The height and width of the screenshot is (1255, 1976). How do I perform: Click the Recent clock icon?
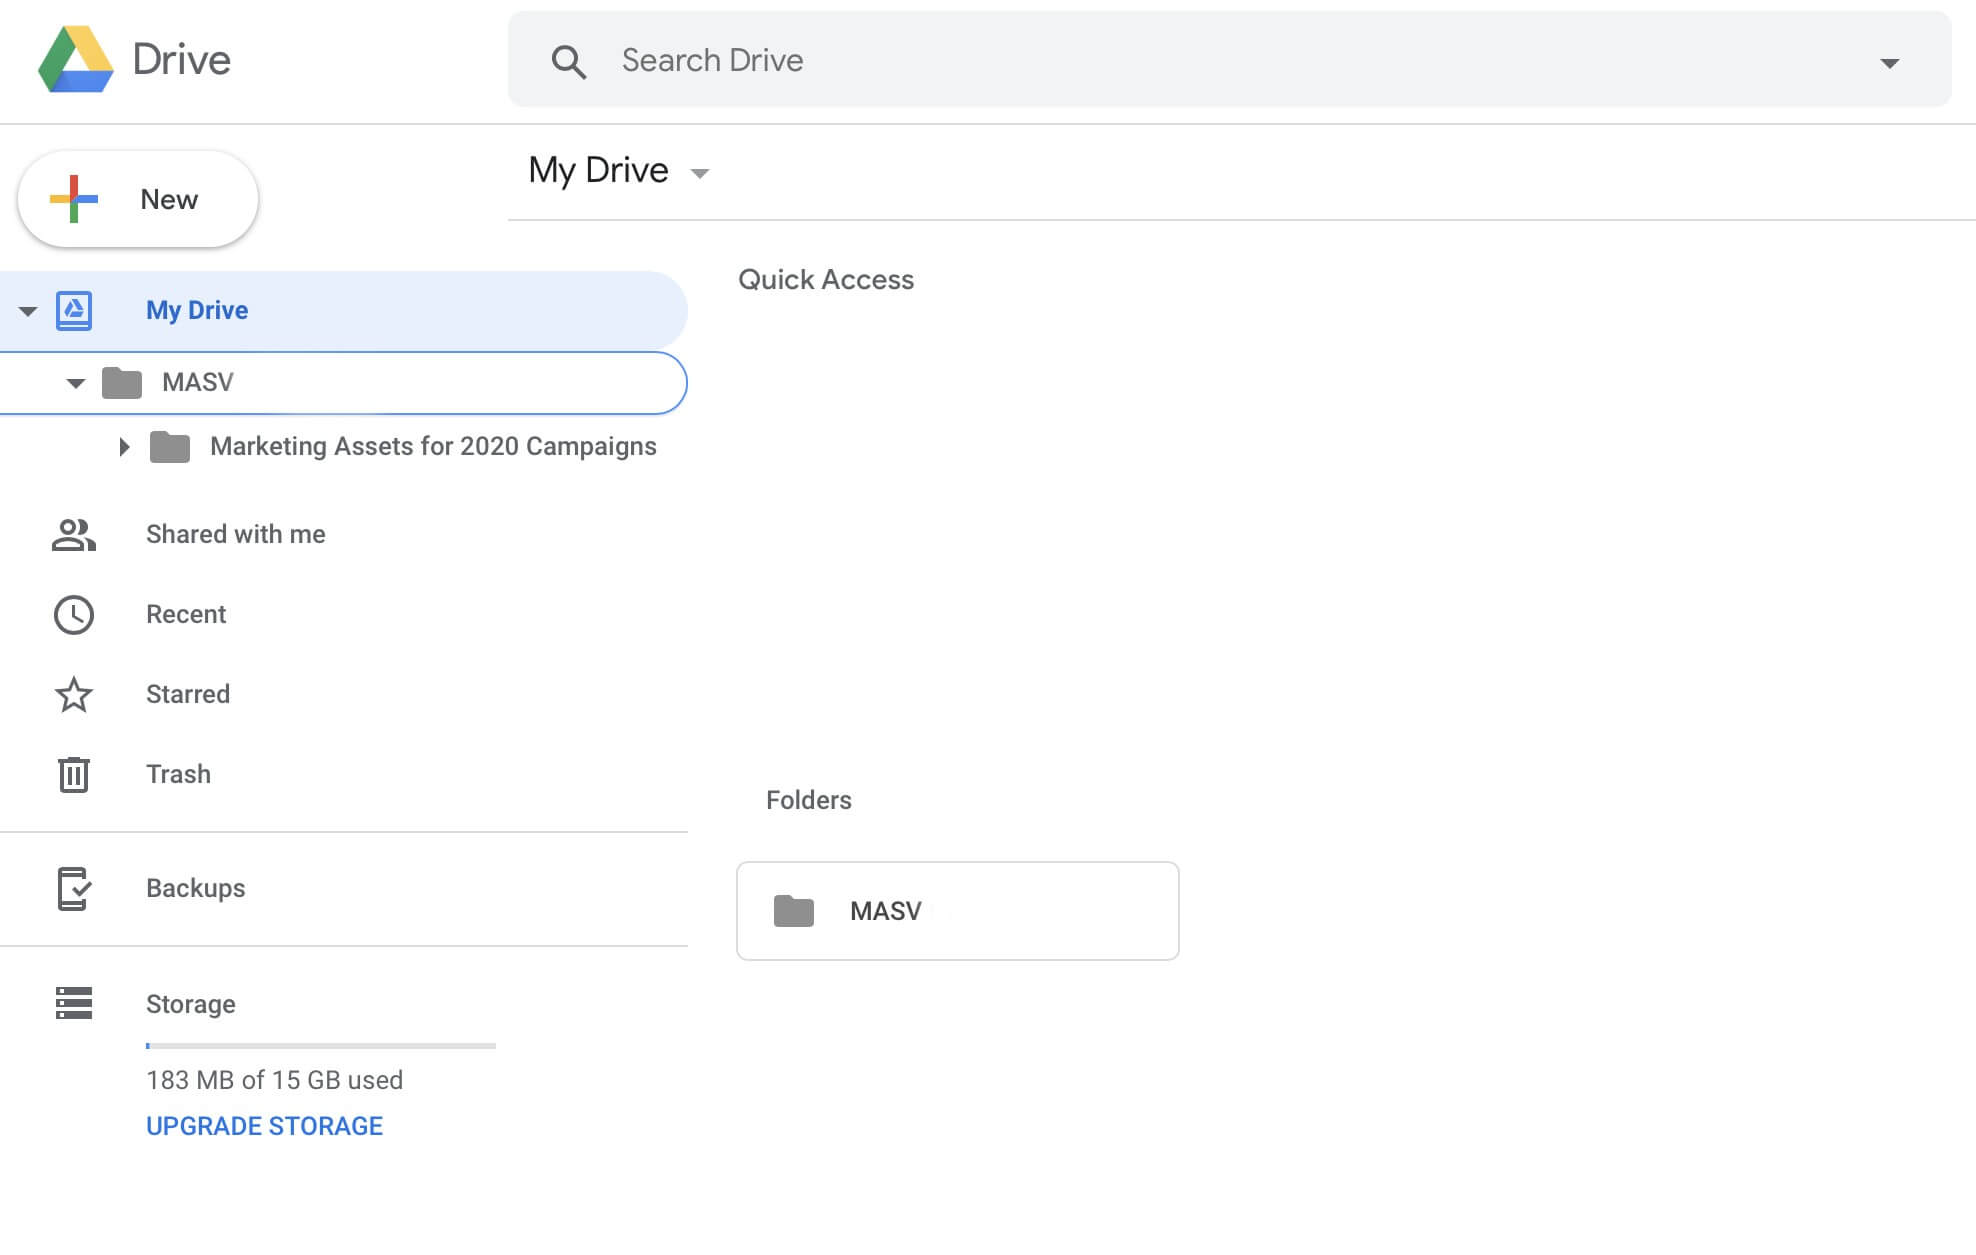(73, 614)
